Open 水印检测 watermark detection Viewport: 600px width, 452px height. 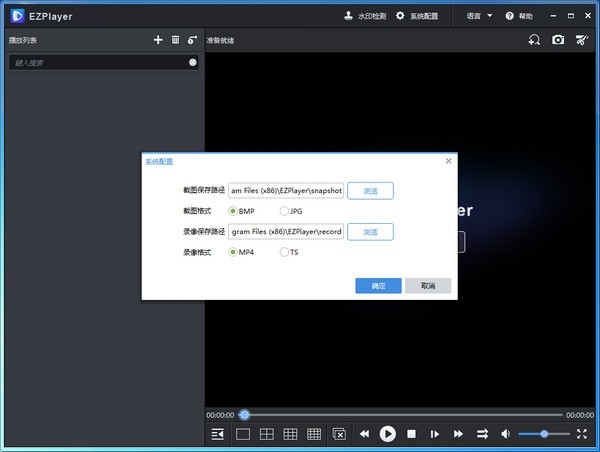point(364,16)
